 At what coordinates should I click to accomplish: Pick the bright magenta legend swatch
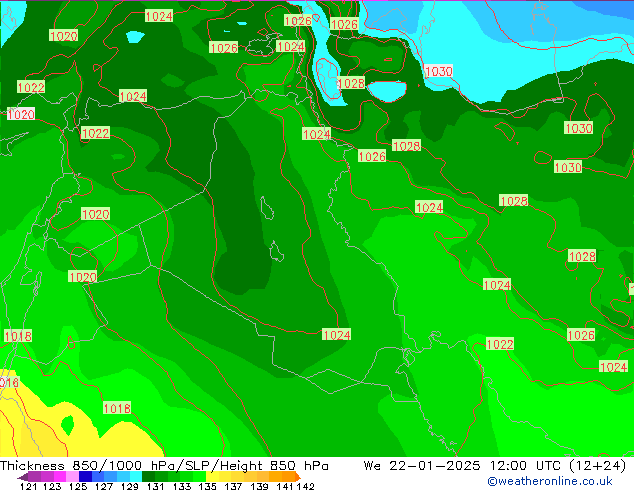(x=60, y=477)
